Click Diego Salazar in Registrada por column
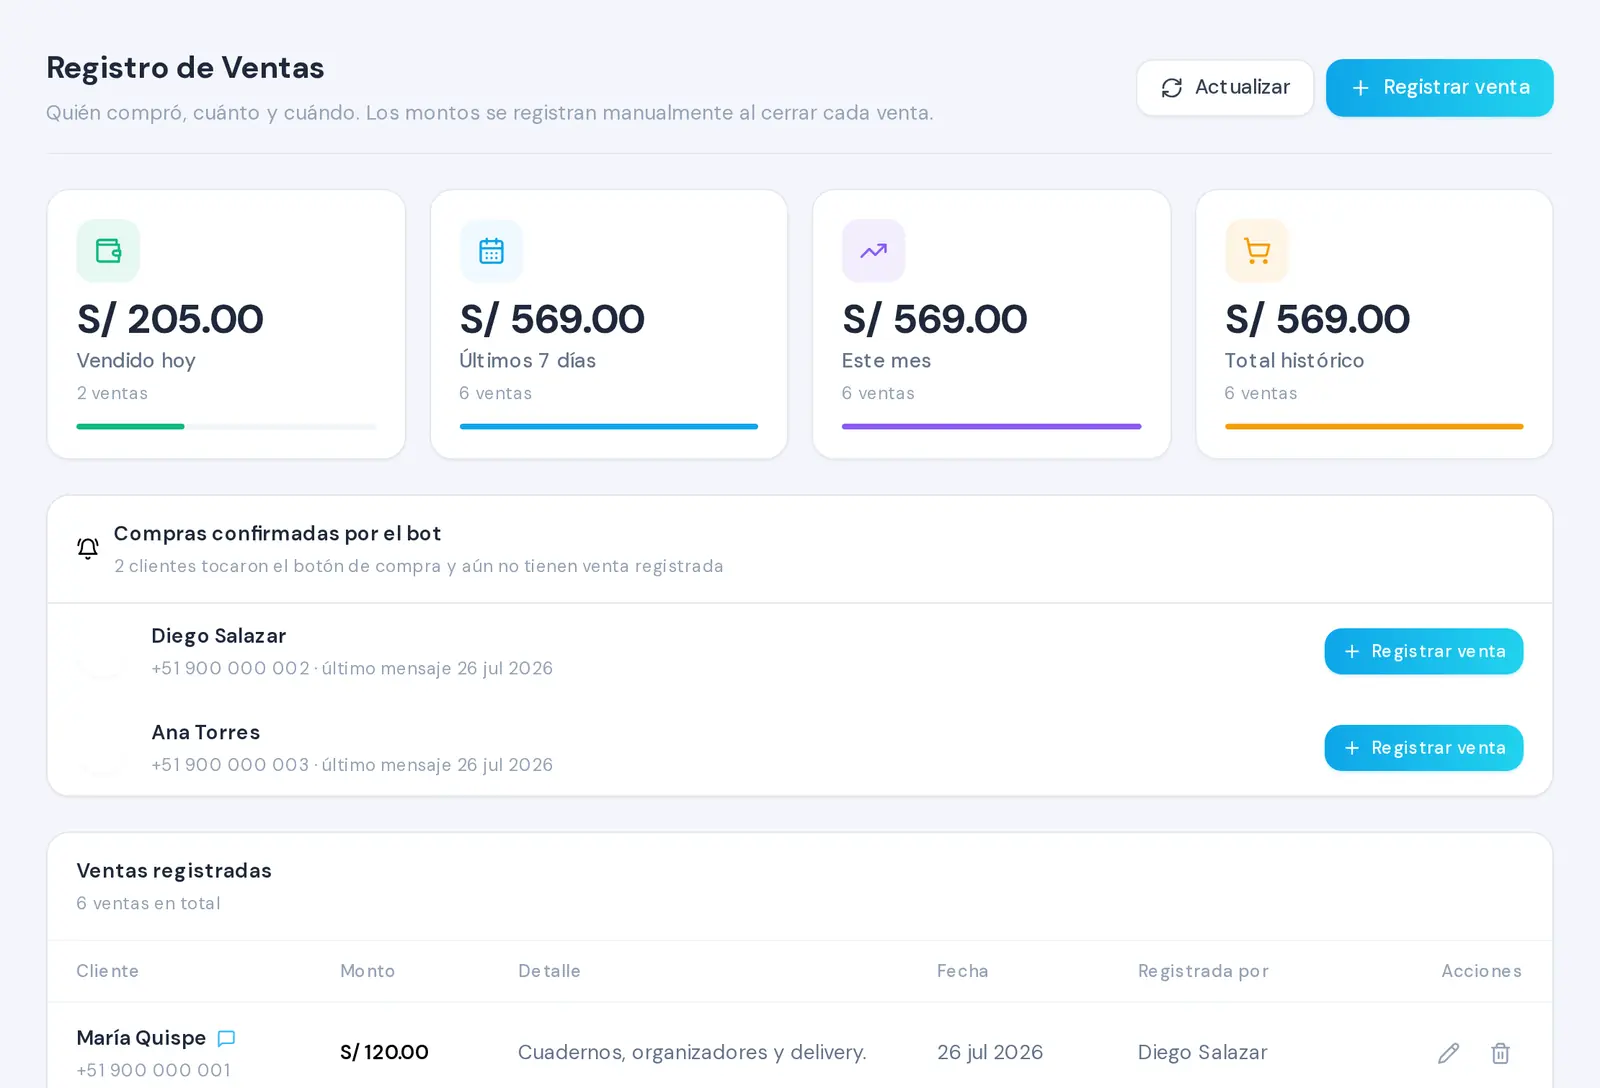This screenshot has width=1600, height=1088. click(x=1202, y=1052)
